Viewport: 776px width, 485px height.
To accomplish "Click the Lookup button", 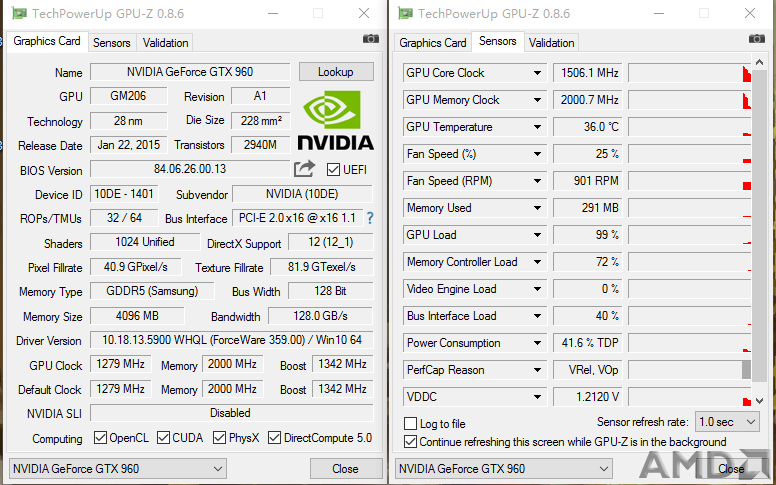I will click(336, 72).
